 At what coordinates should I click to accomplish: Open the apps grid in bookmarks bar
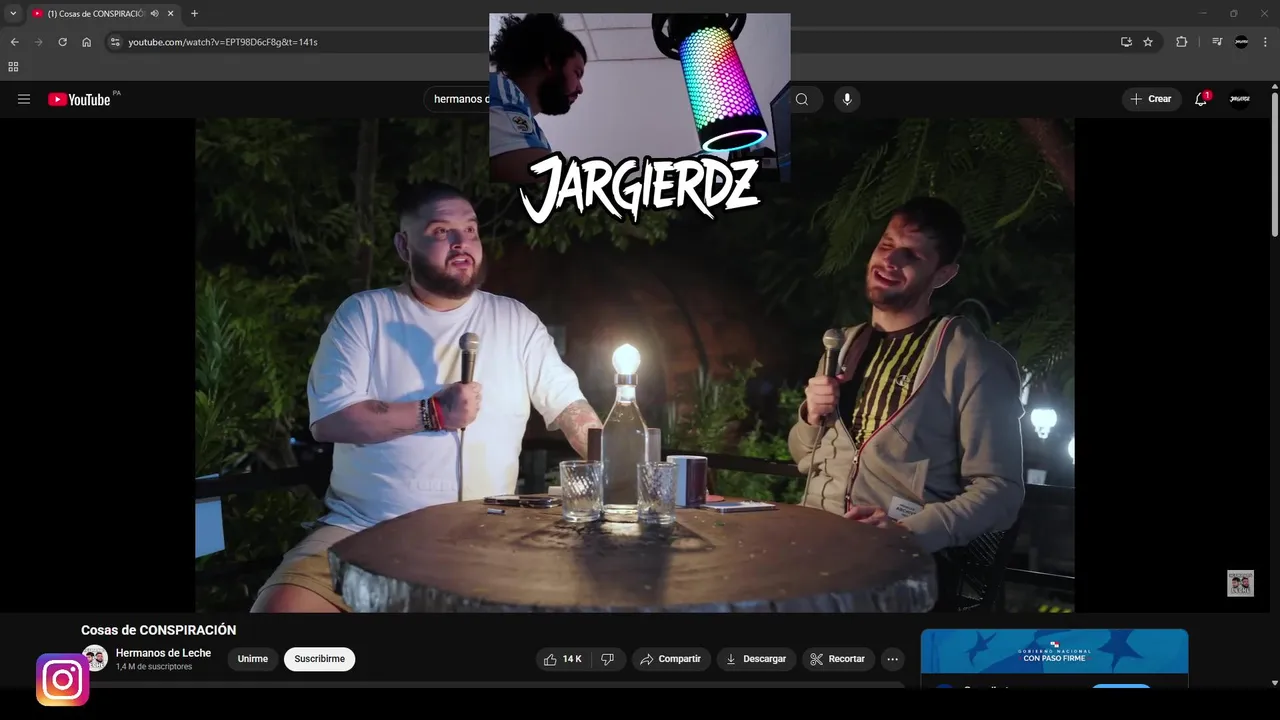click(x=13, y=67)
